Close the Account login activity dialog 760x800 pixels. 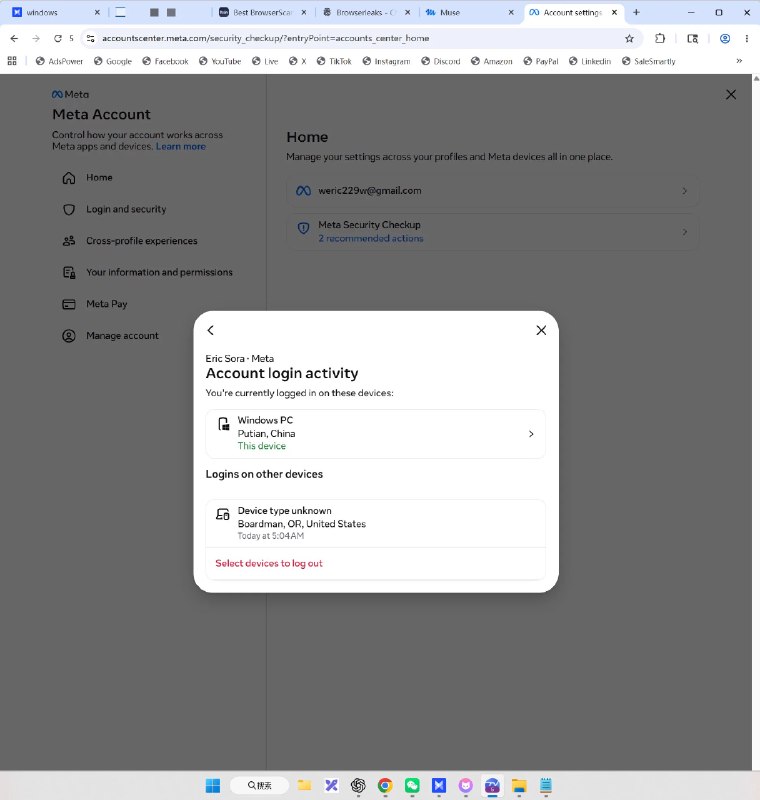(541, 330)
